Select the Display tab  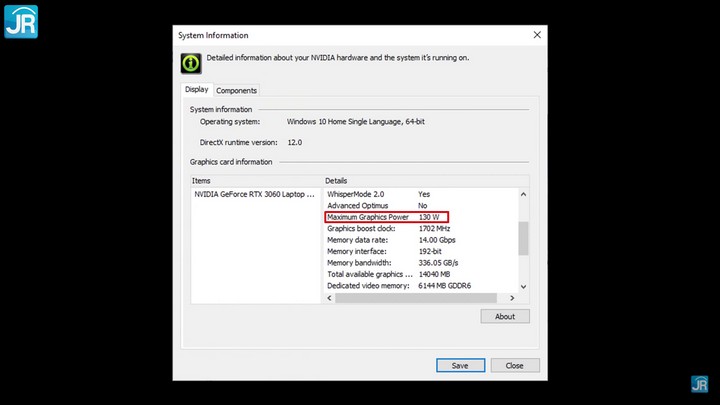click(x=197, y=90)
